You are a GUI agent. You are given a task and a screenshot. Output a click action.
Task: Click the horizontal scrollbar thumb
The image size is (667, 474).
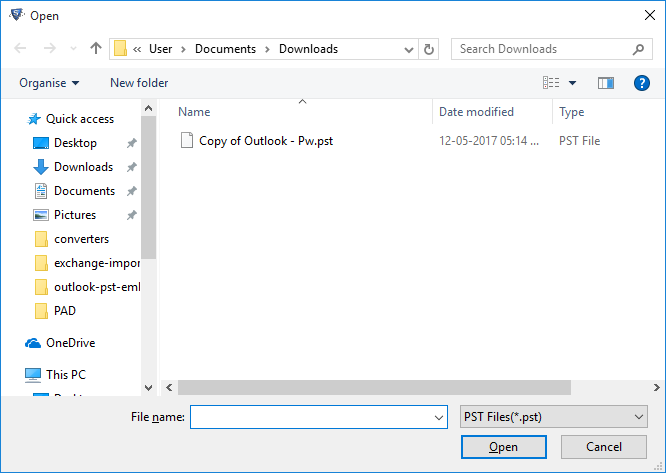point(374,388)
